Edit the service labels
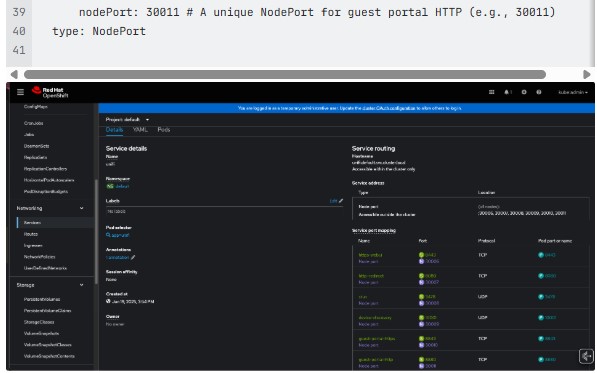597x373 pixels. 336,201
